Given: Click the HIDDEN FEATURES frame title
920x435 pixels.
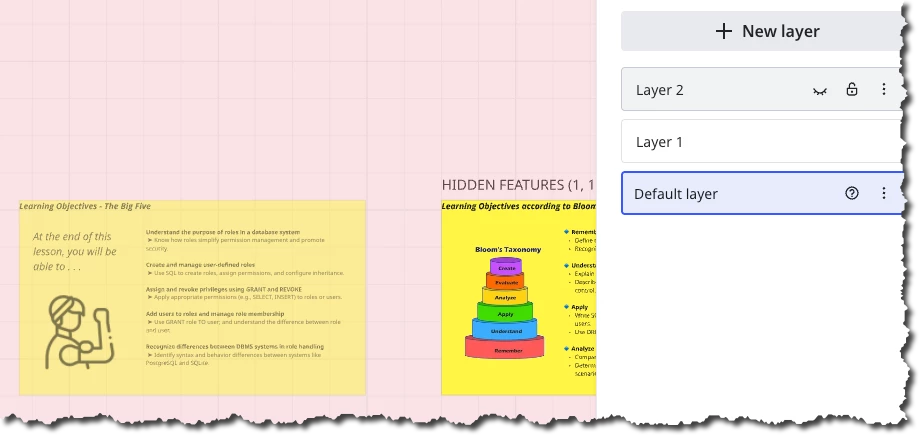Looking at the screenshot, I should pyautogui.click(x=519, y=185).
